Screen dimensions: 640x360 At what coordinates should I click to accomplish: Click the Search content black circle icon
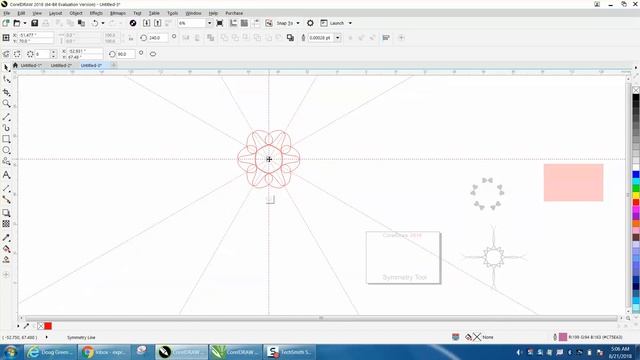point(133,23)
